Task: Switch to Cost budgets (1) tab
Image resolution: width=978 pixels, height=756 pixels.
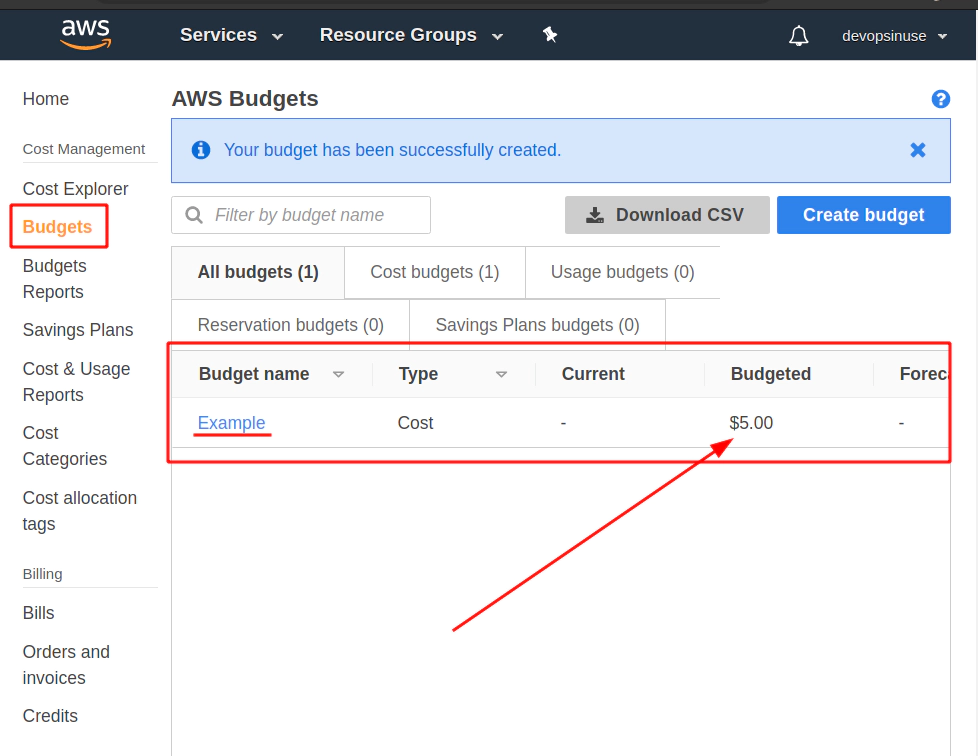Action: (435, 272)
